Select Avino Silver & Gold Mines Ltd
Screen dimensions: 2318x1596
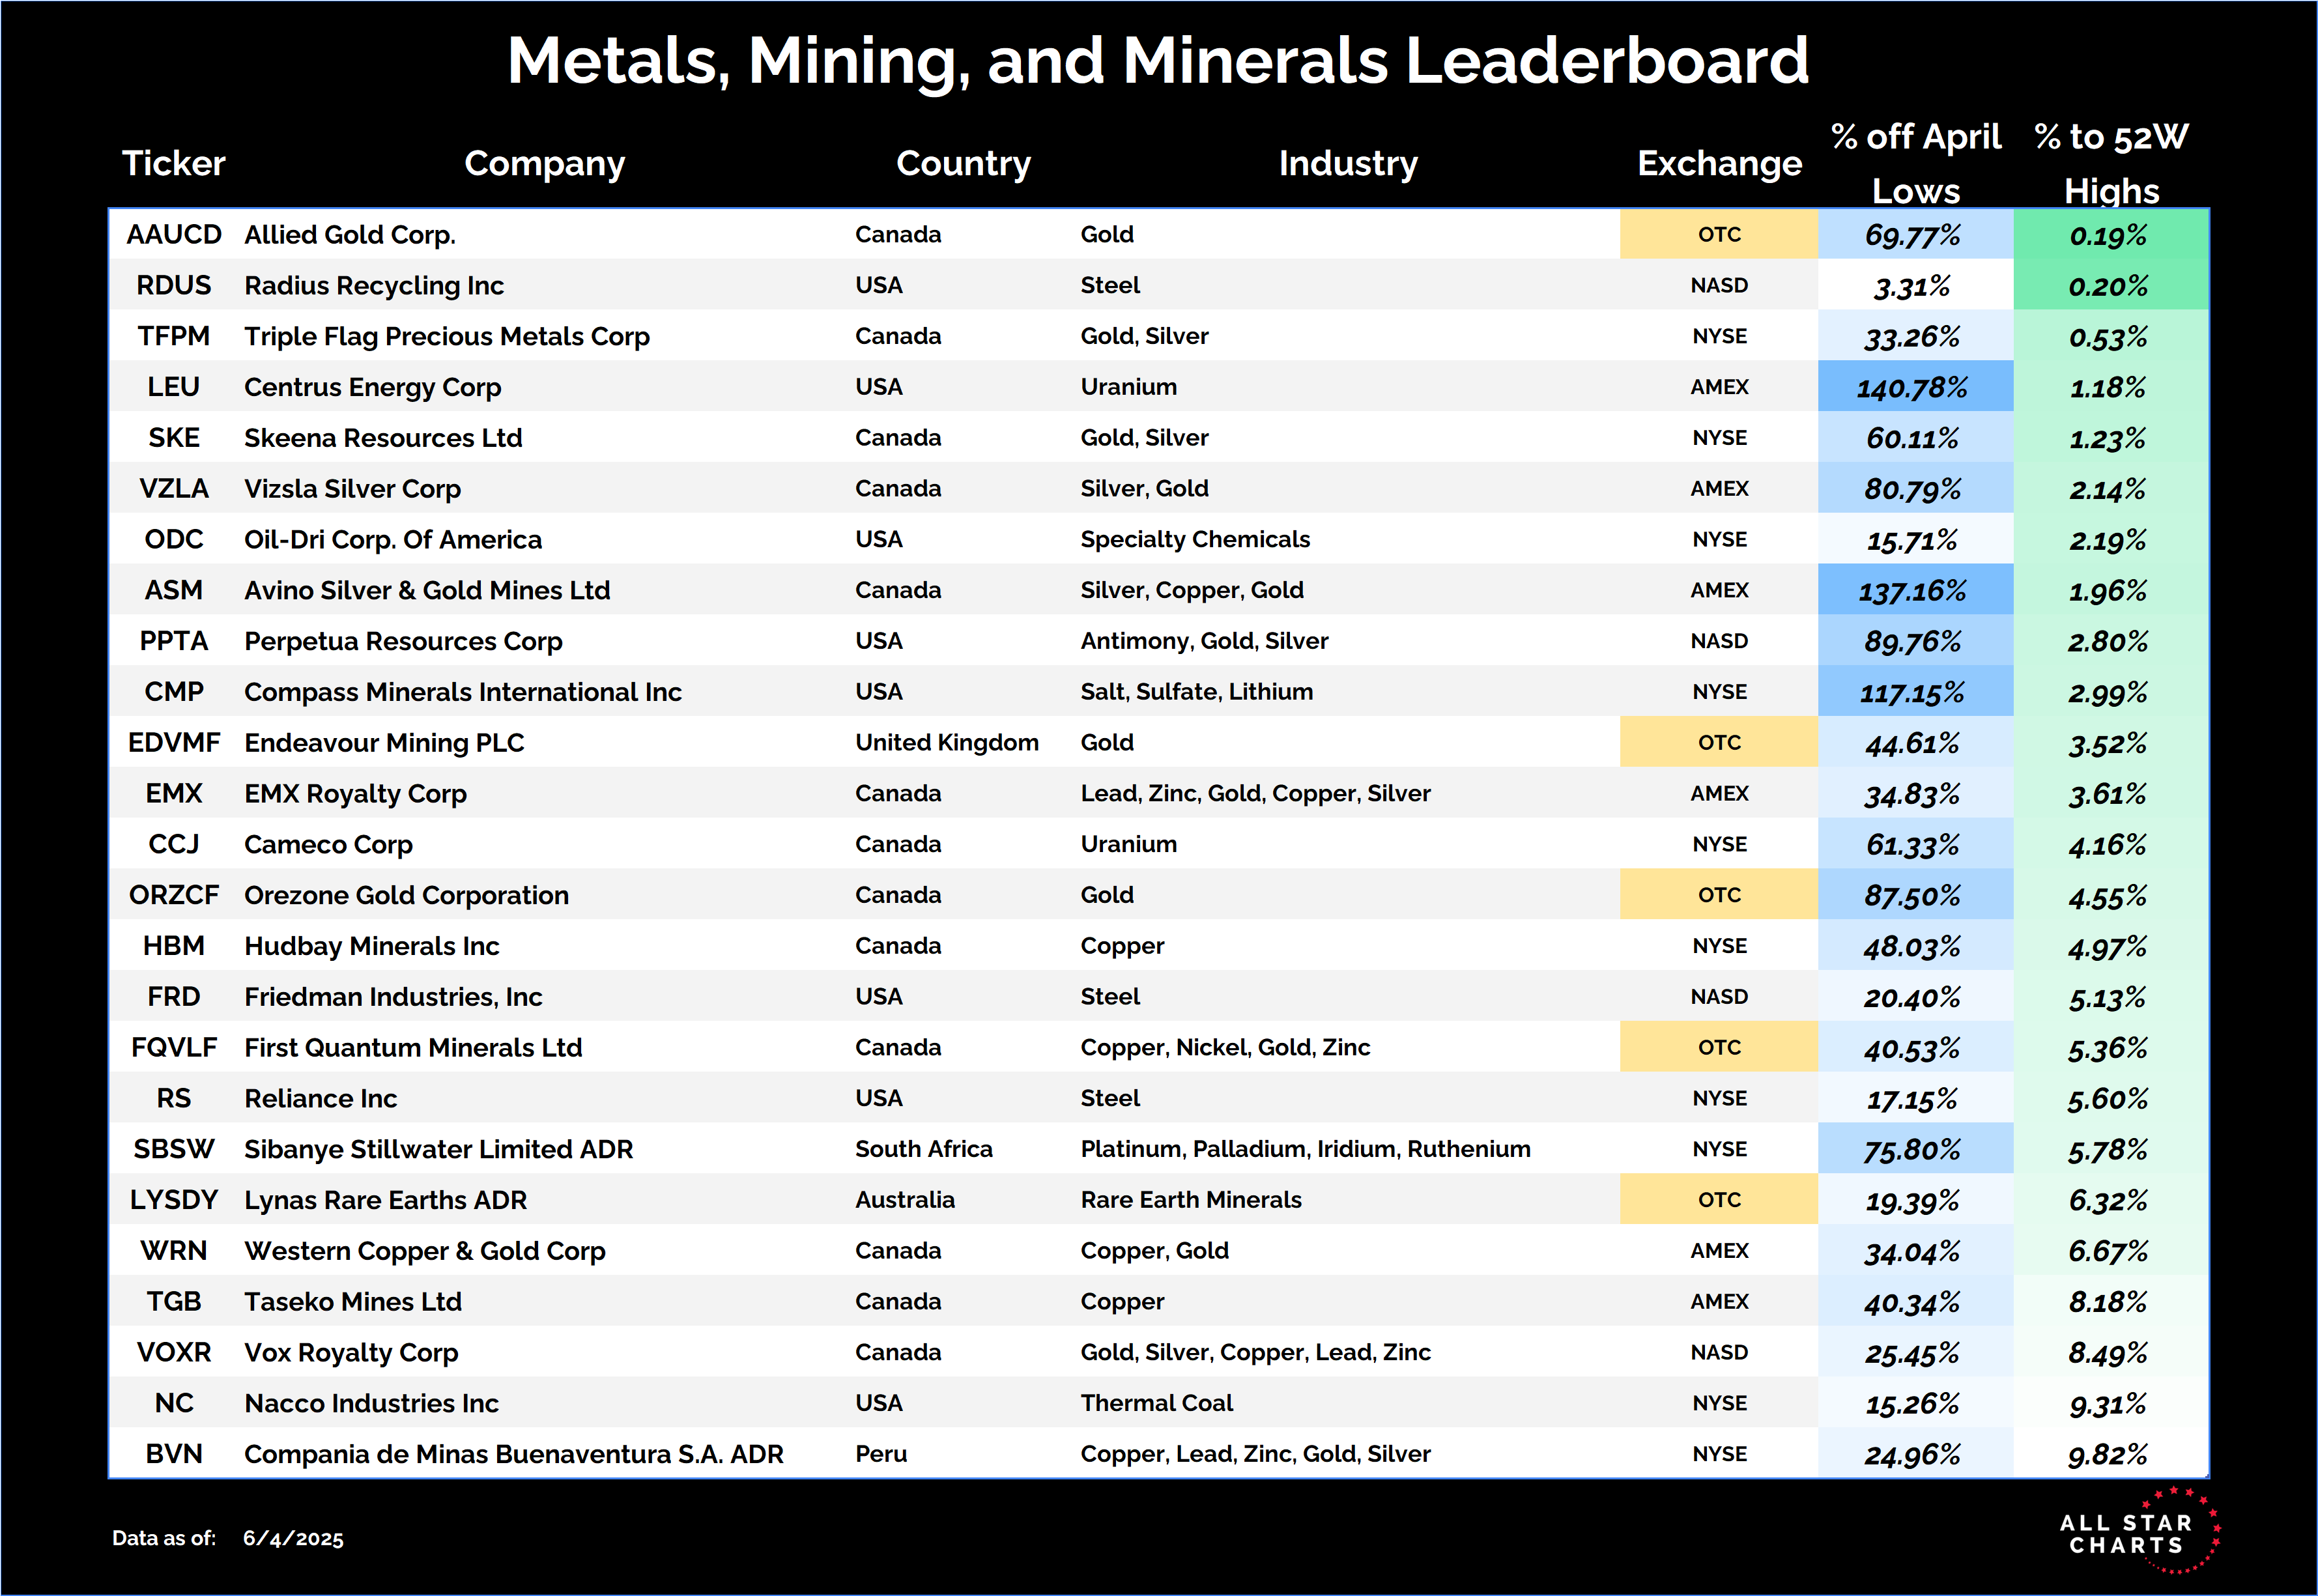pos(427,590)
